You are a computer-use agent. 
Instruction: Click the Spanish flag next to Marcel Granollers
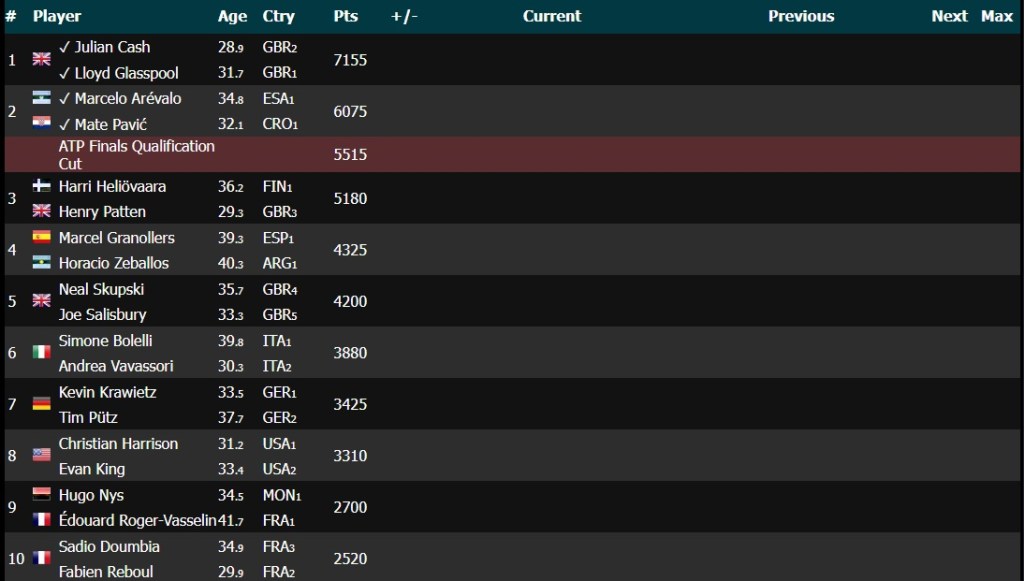[41, 237]
